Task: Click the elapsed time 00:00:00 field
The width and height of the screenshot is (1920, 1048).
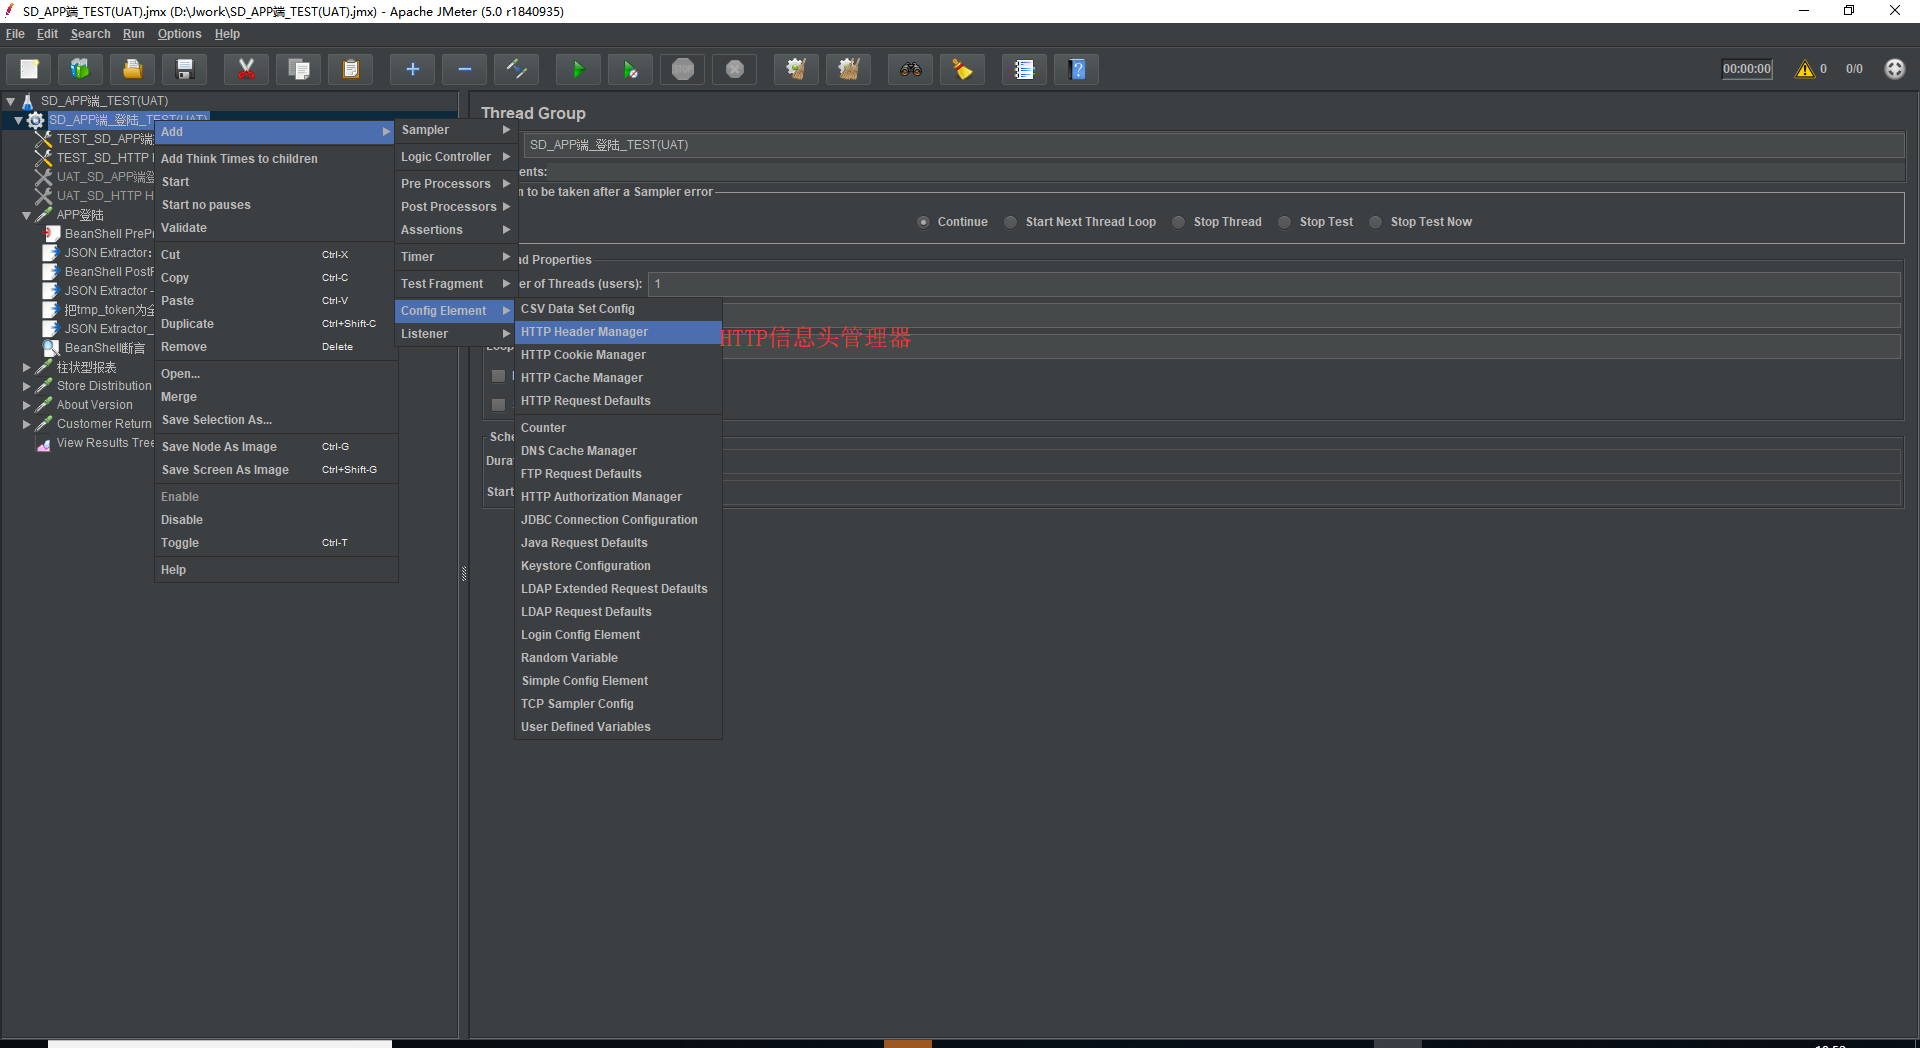Action: 1746,69
